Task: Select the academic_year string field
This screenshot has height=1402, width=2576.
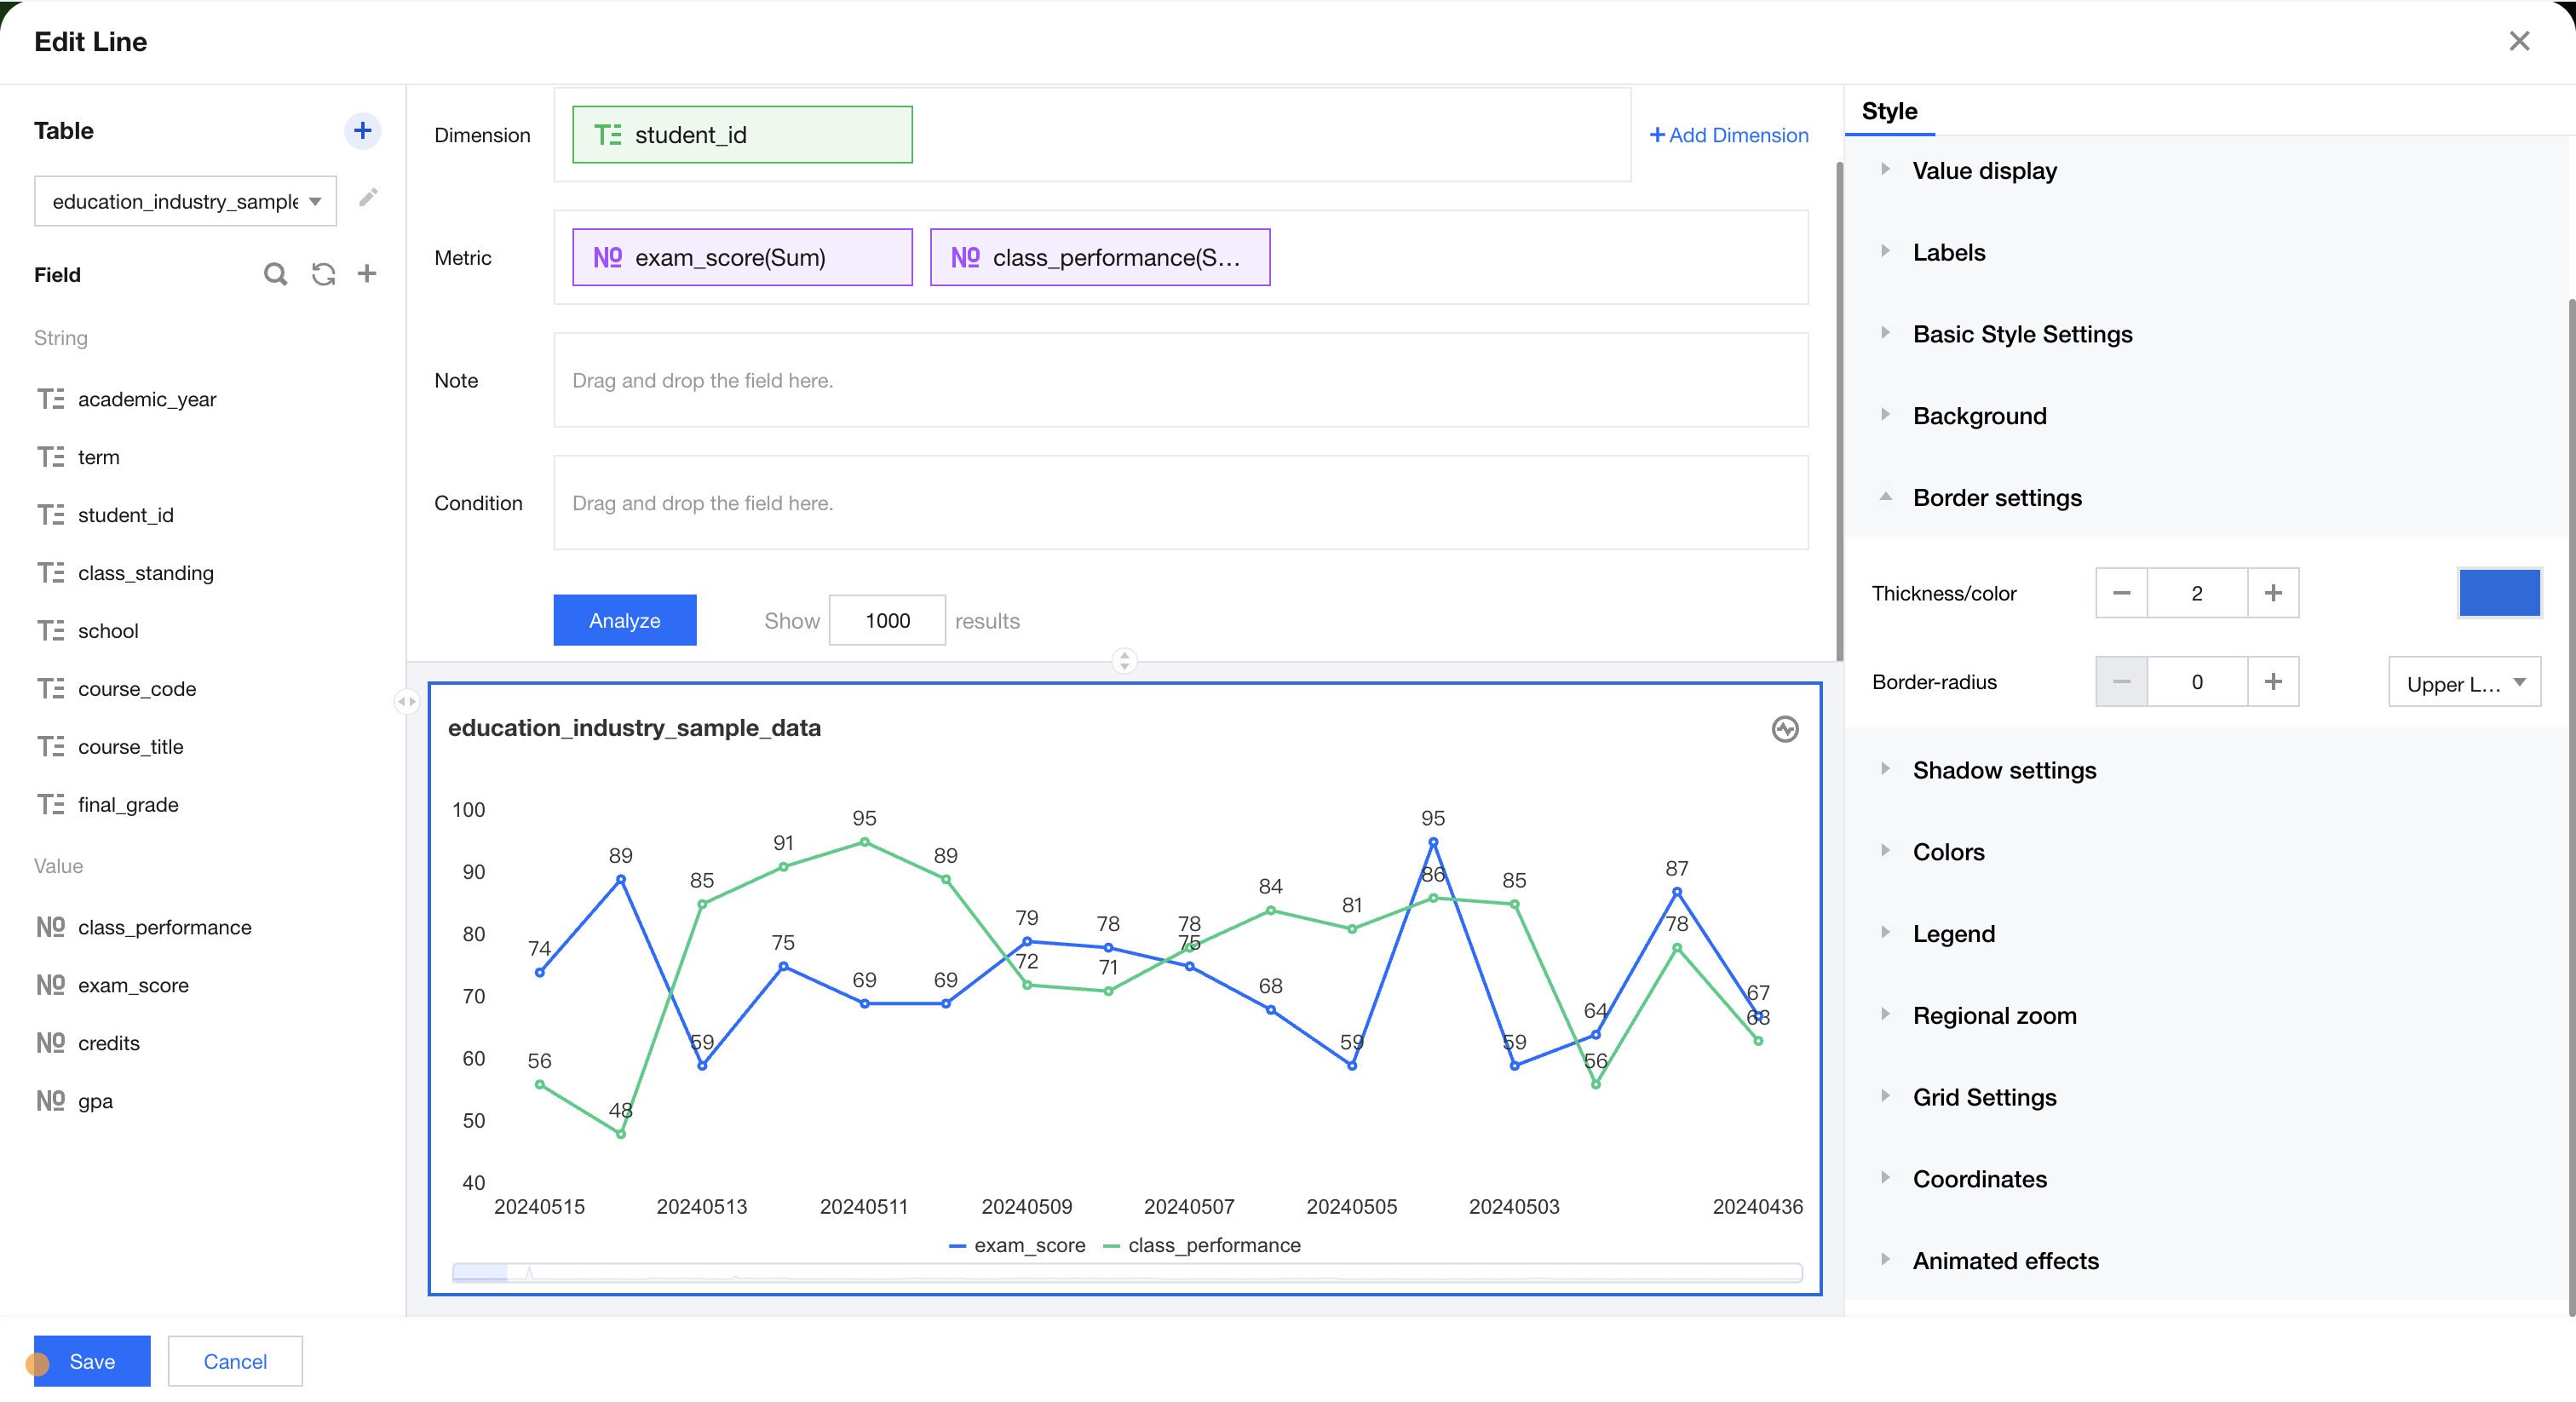Action: tap(126, 399)
